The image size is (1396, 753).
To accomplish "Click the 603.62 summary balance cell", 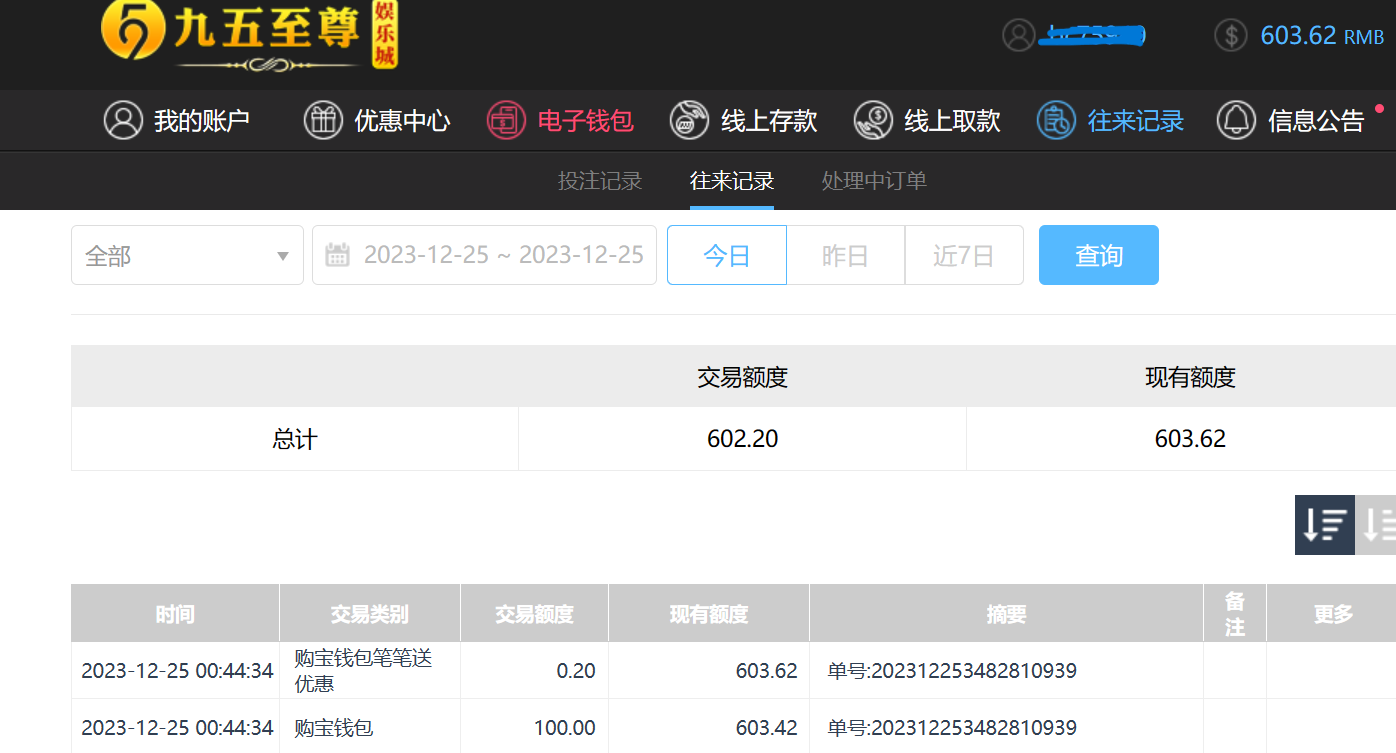I will coord(1190,439).
